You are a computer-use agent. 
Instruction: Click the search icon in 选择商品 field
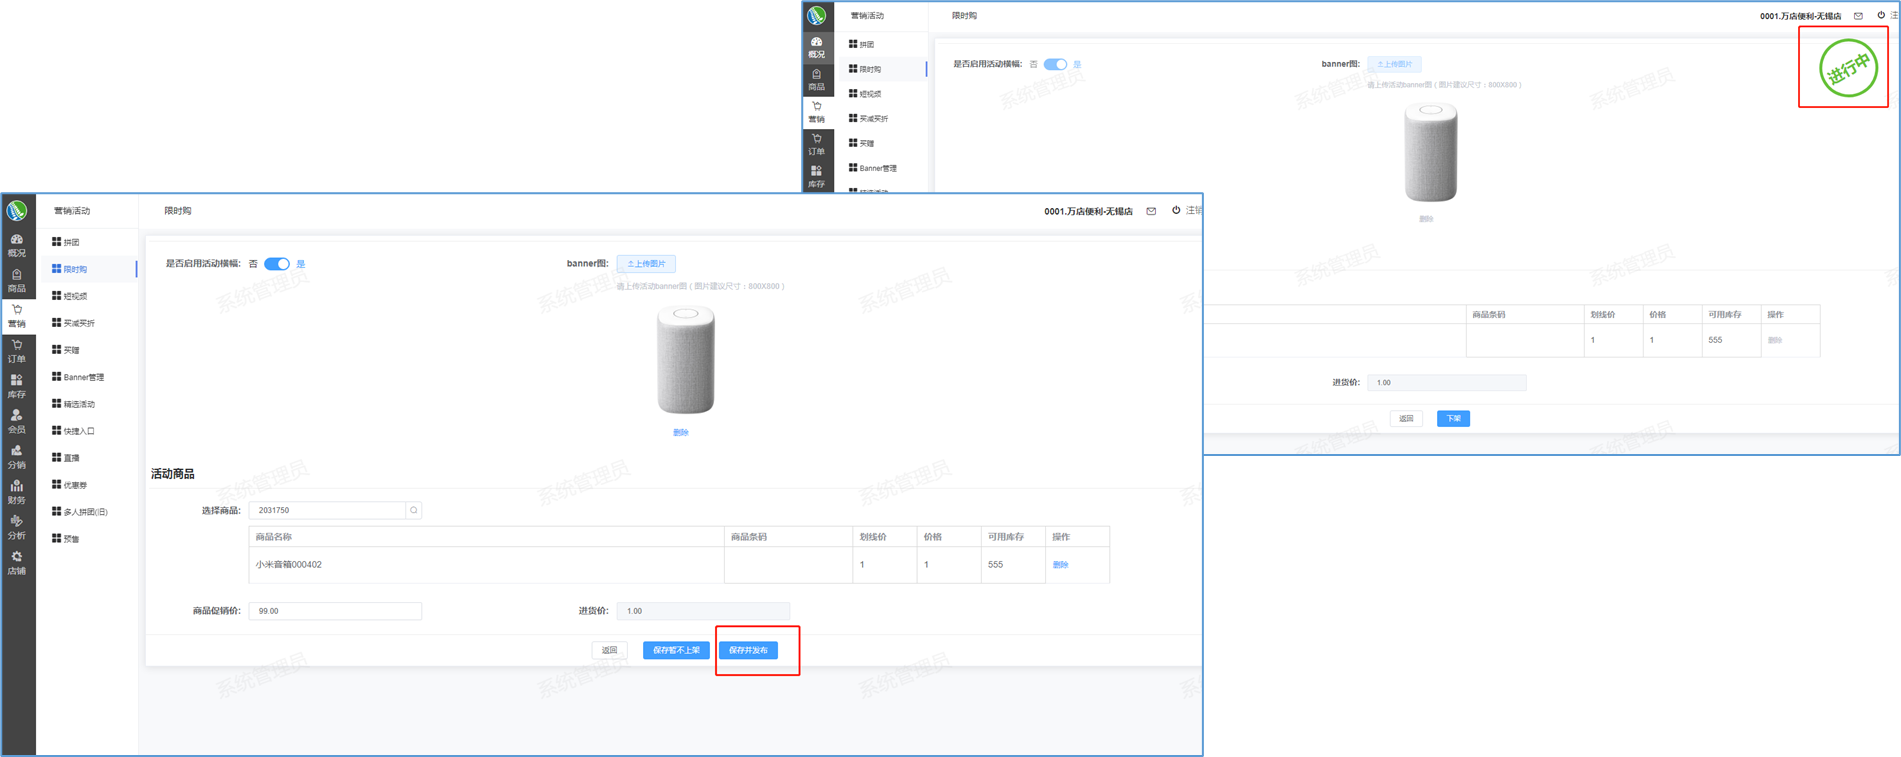[414, 510]
